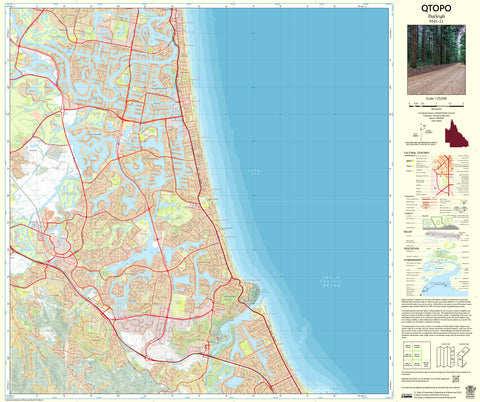Click the Creative Commons licence badge

coord(407,396)
